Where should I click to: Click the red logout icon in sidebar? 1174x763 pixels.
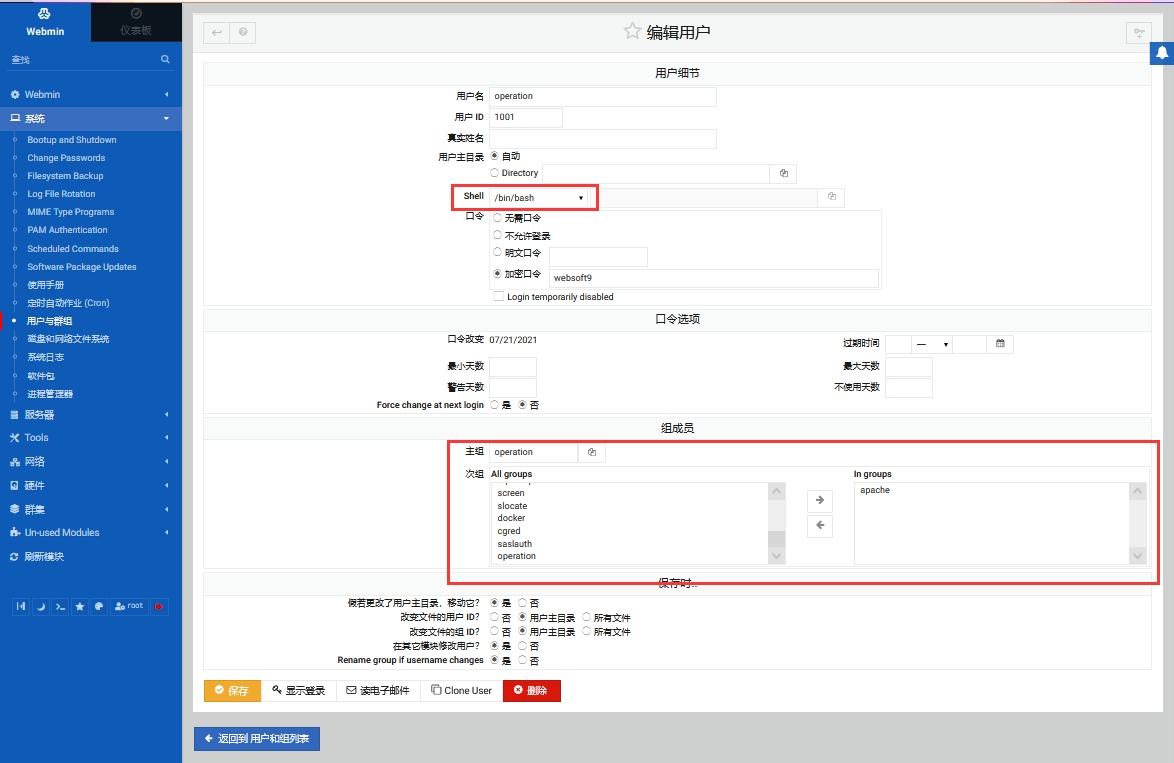(158, 606)
